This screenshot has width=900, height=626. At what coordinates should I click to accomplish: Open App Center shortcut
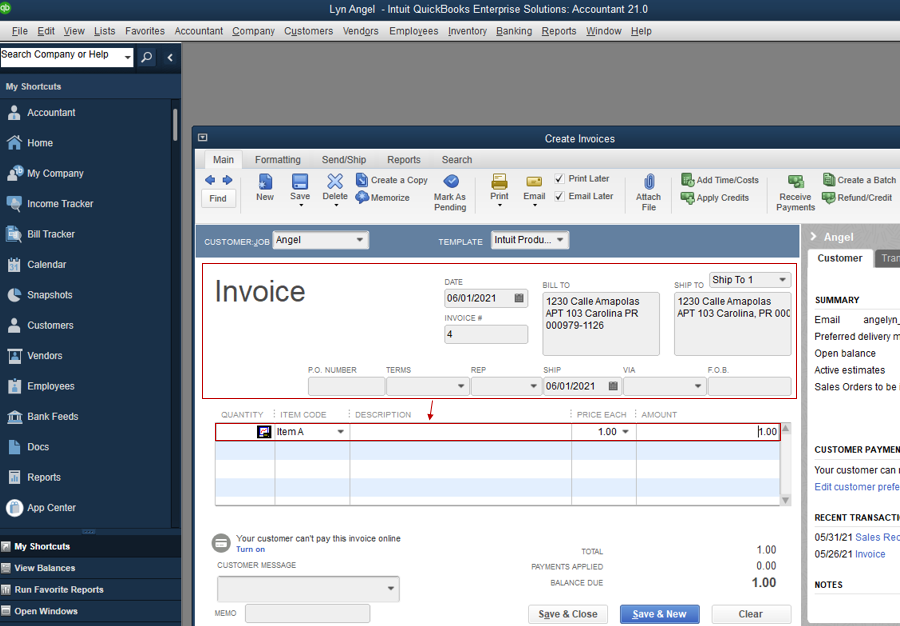(x=41, y=508)
